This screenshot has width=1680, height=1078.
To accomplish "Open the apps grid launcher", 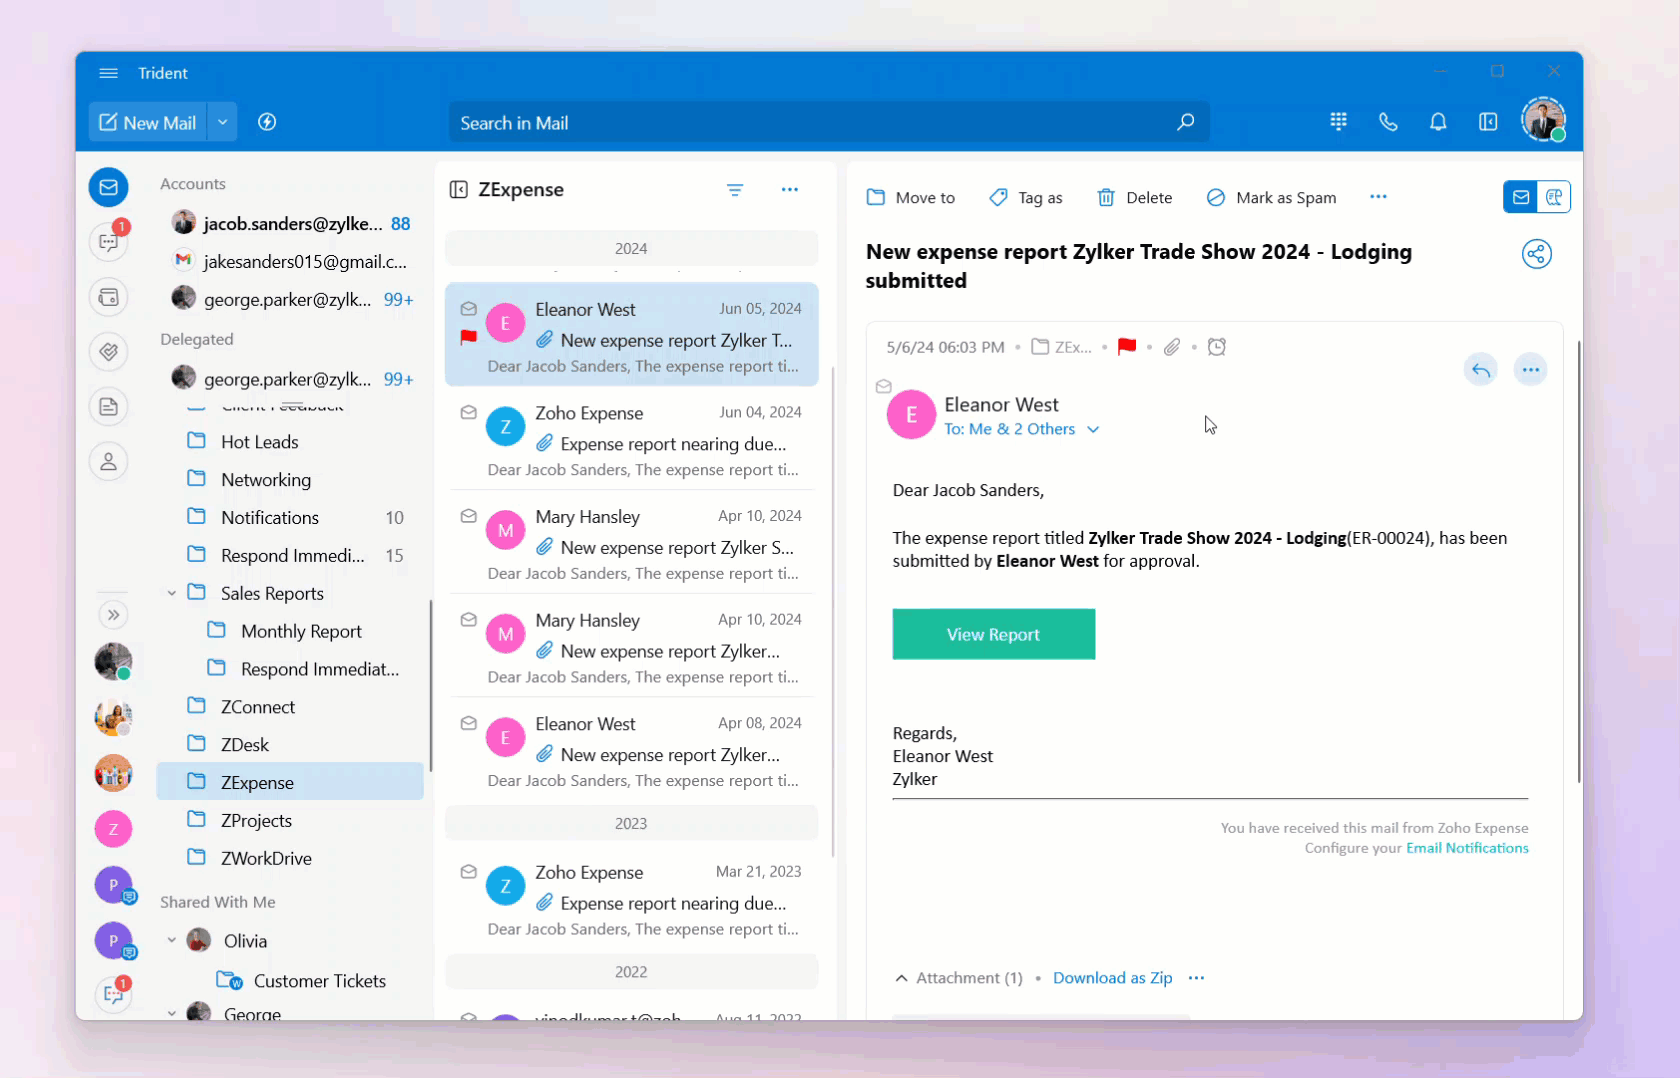I will tap(1338, 121).
